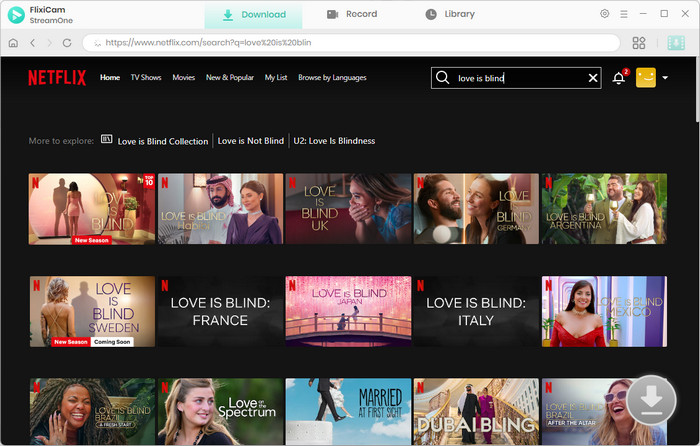Select the Love Is Blind Sweden thumbnail

(x=92, y=311)
